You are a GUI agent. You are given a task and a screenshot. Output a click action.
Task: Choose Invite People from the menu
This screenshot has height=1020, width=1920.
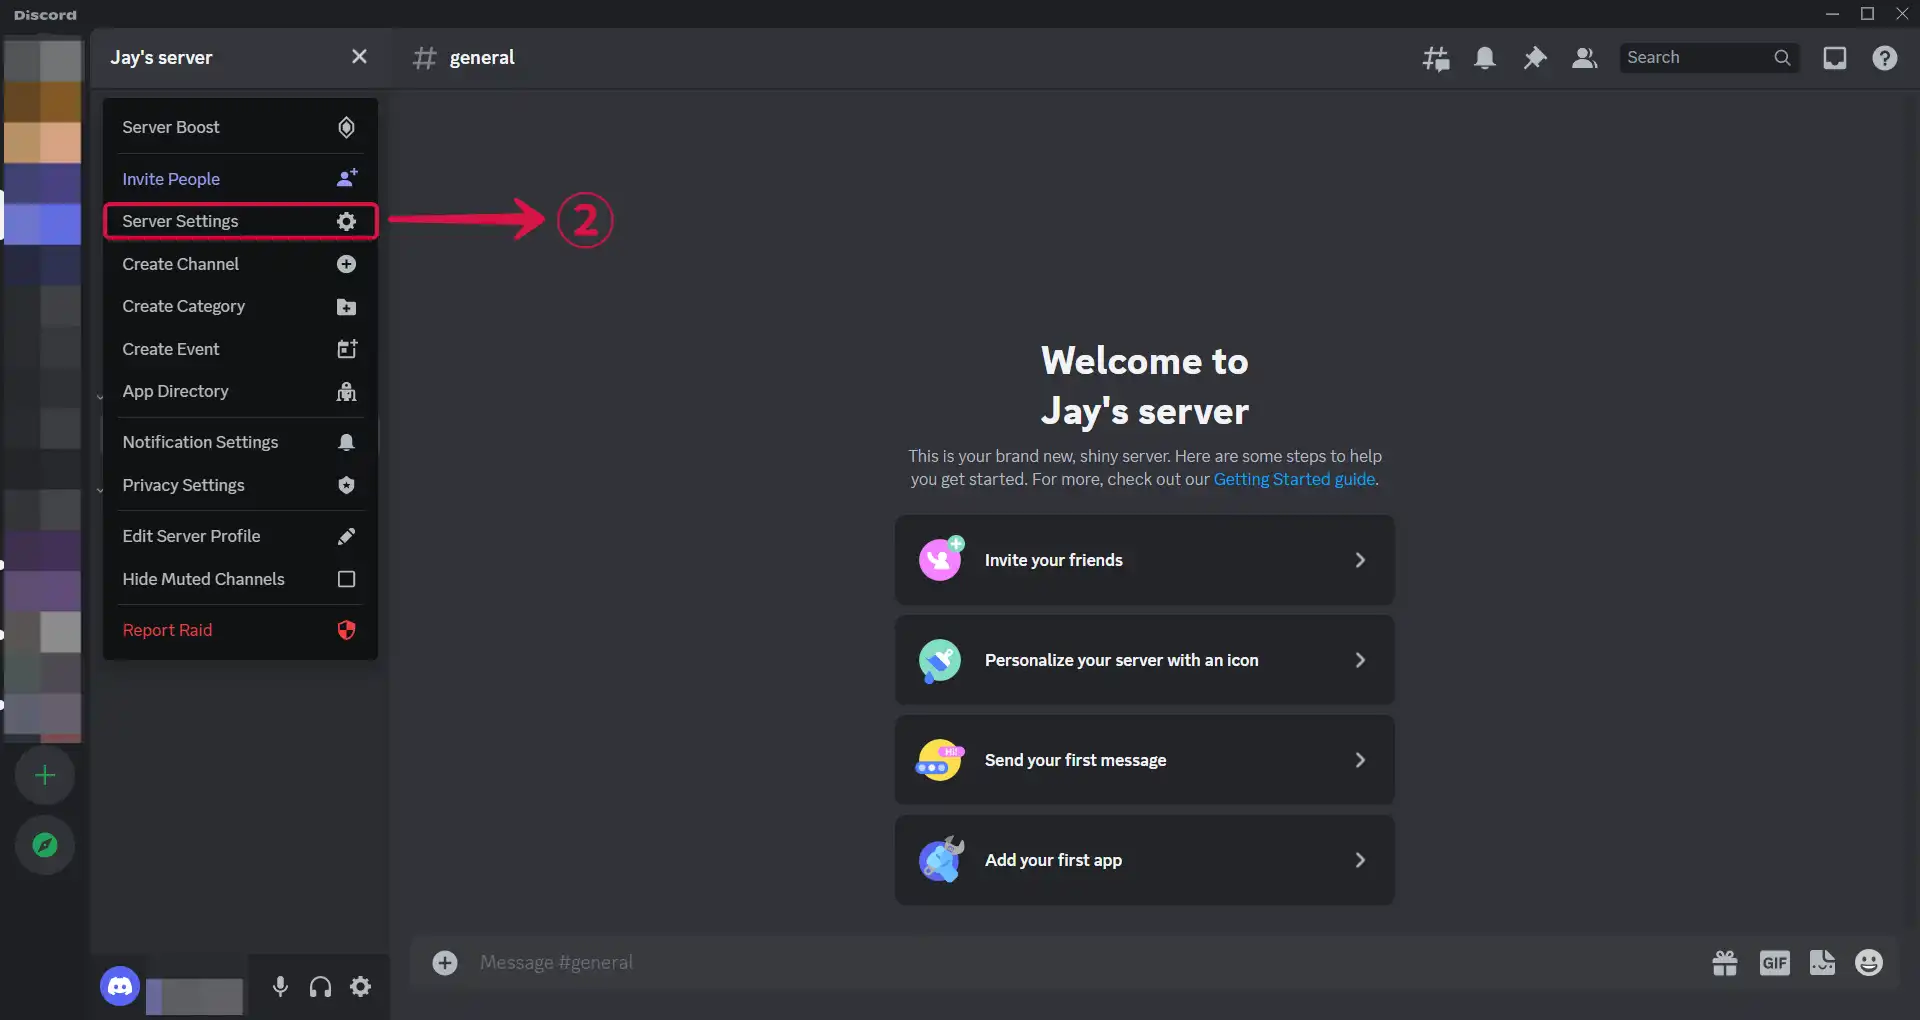tap(240, 179)
